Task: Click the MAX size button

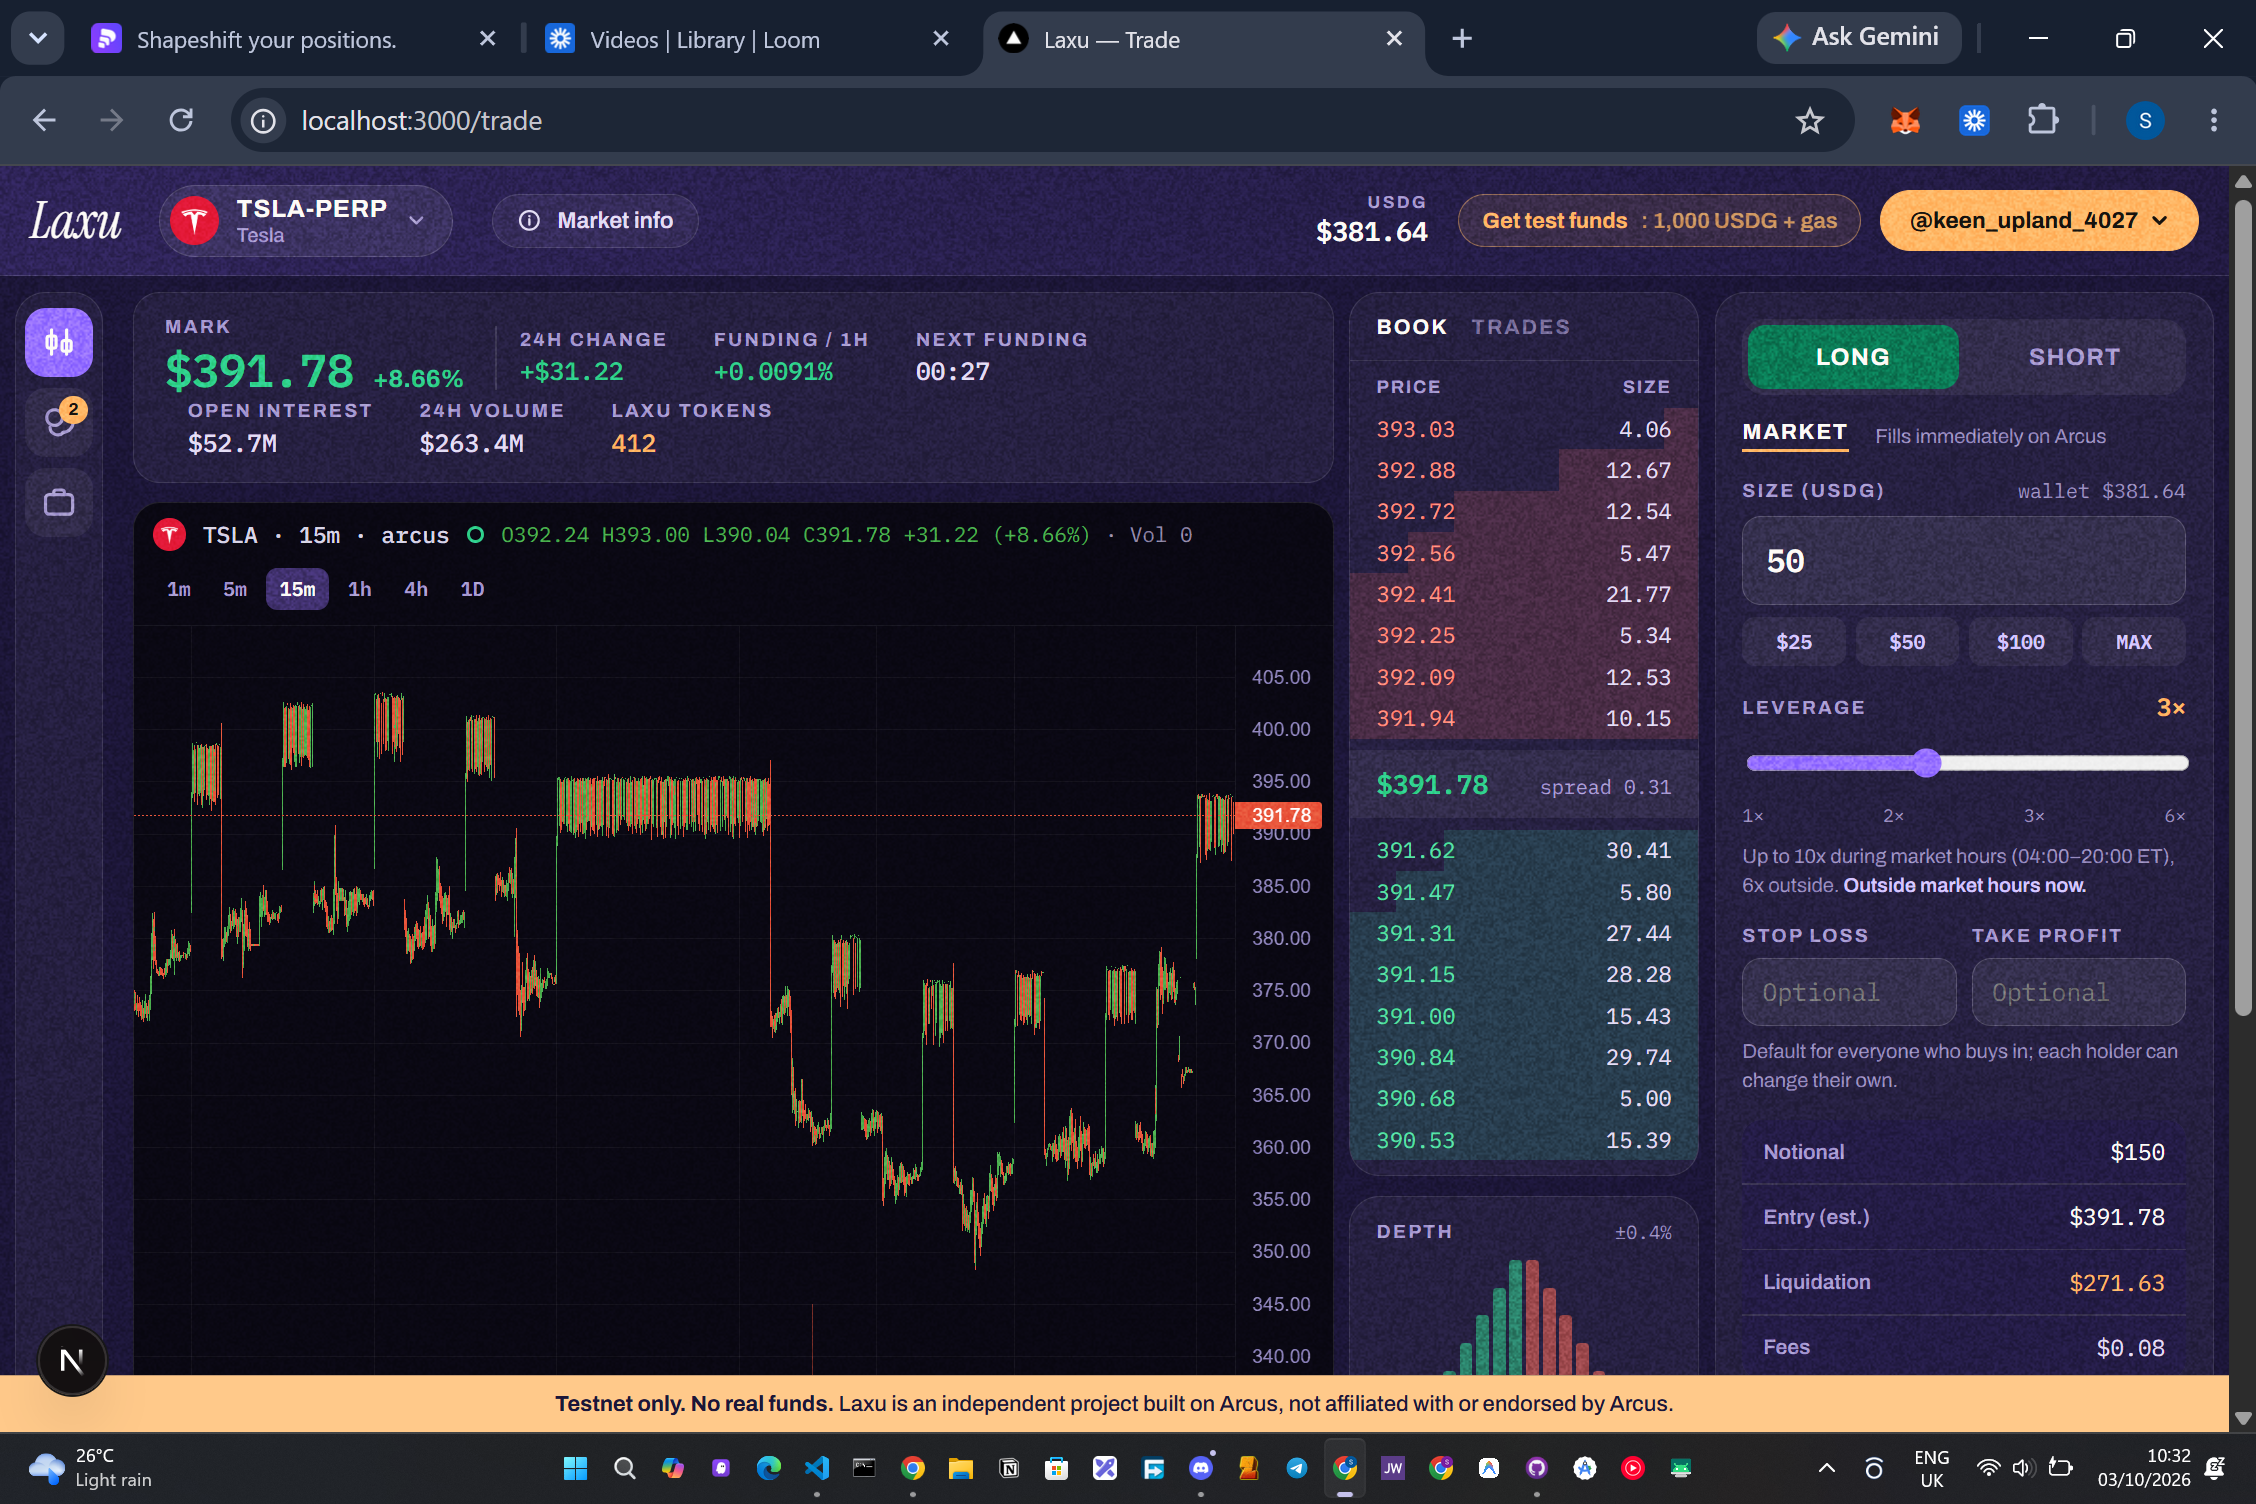Action: (2133, 642)
